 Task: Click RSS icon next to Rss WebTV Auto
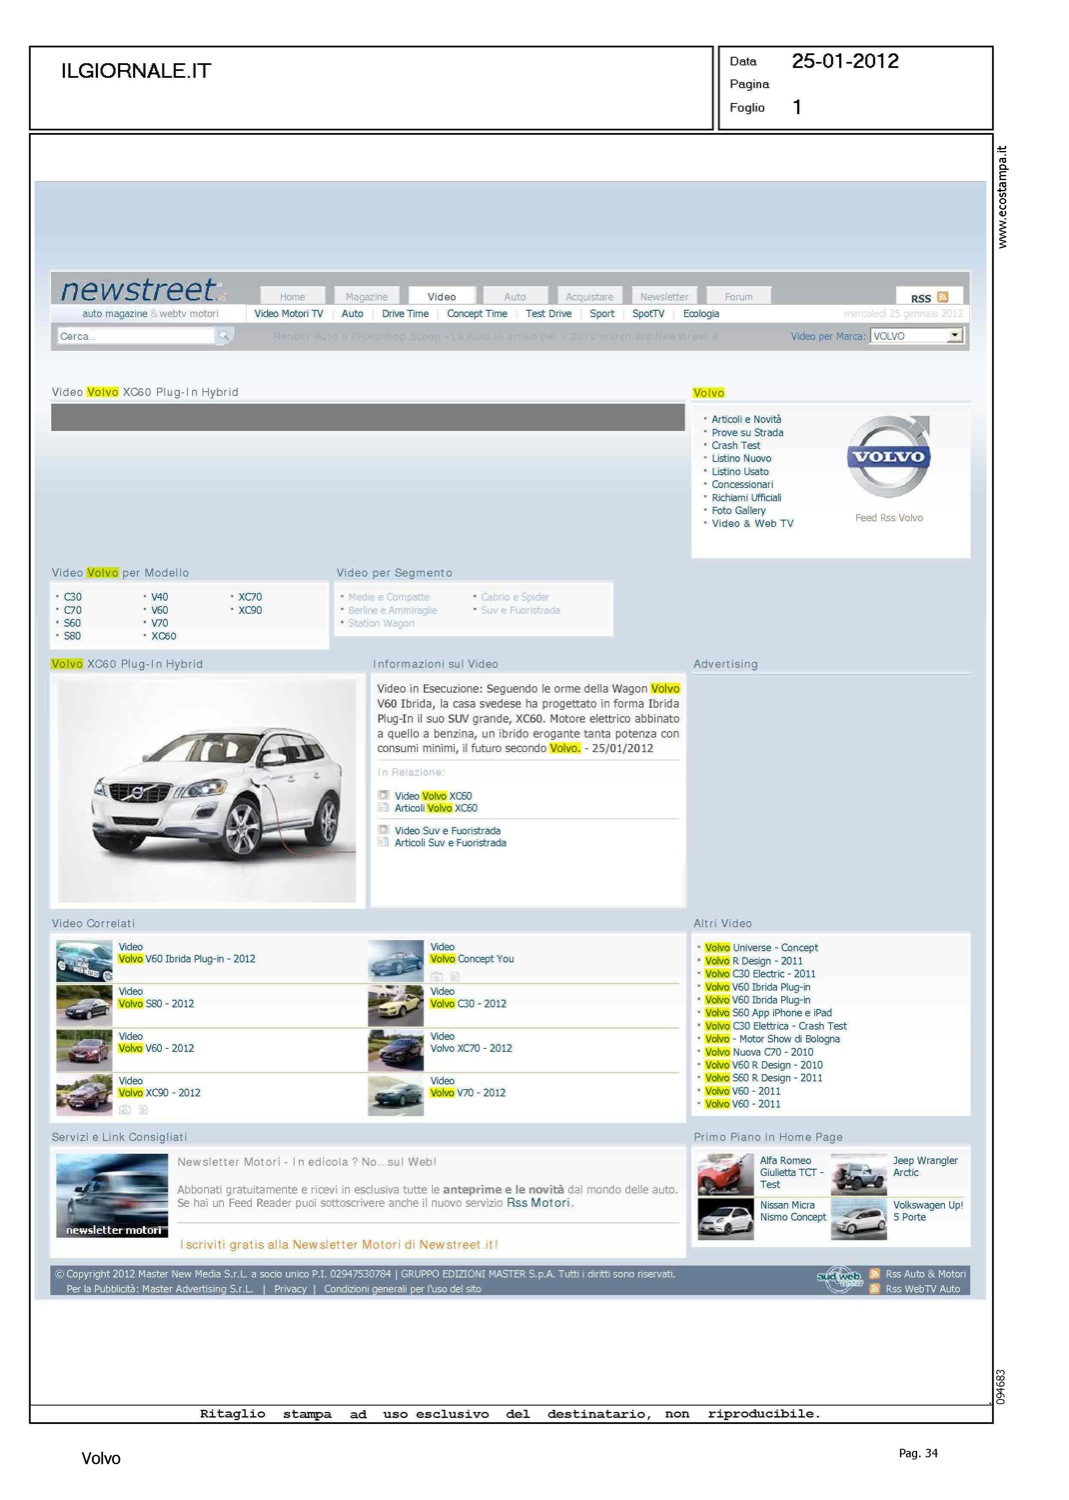pos(875,1289)
